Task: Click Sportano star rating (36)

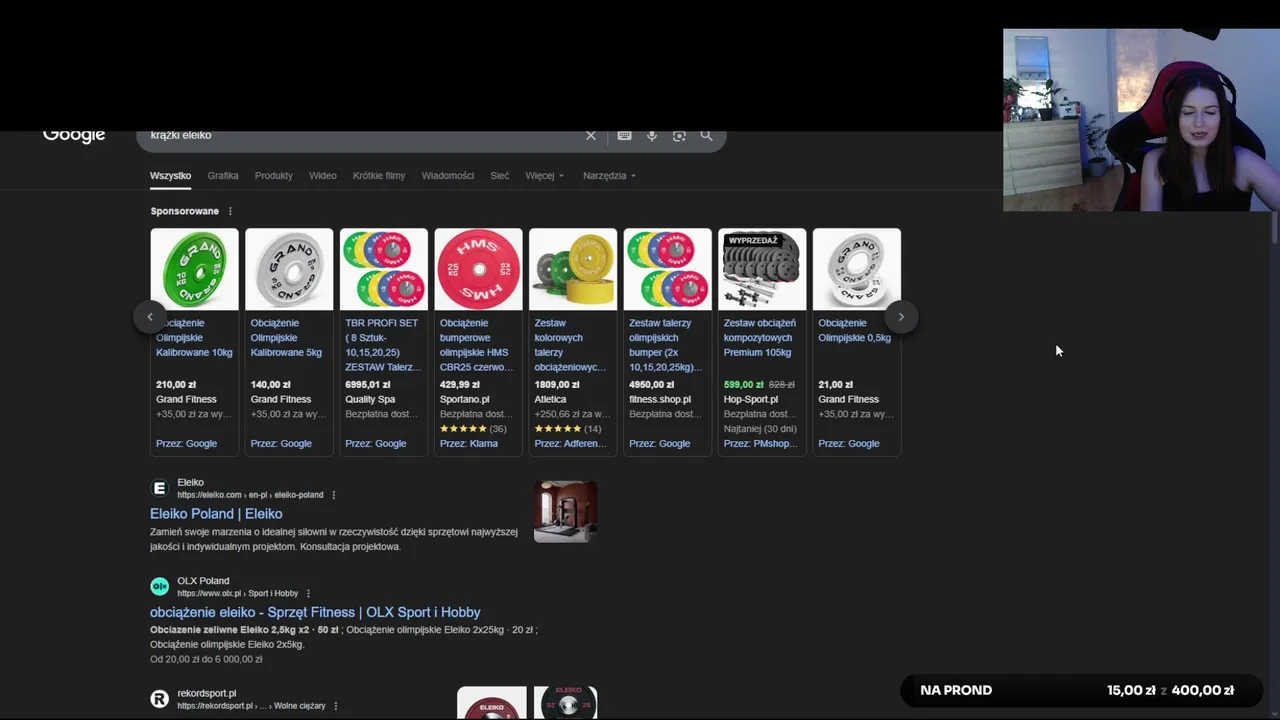Action: tap(473, 429)
